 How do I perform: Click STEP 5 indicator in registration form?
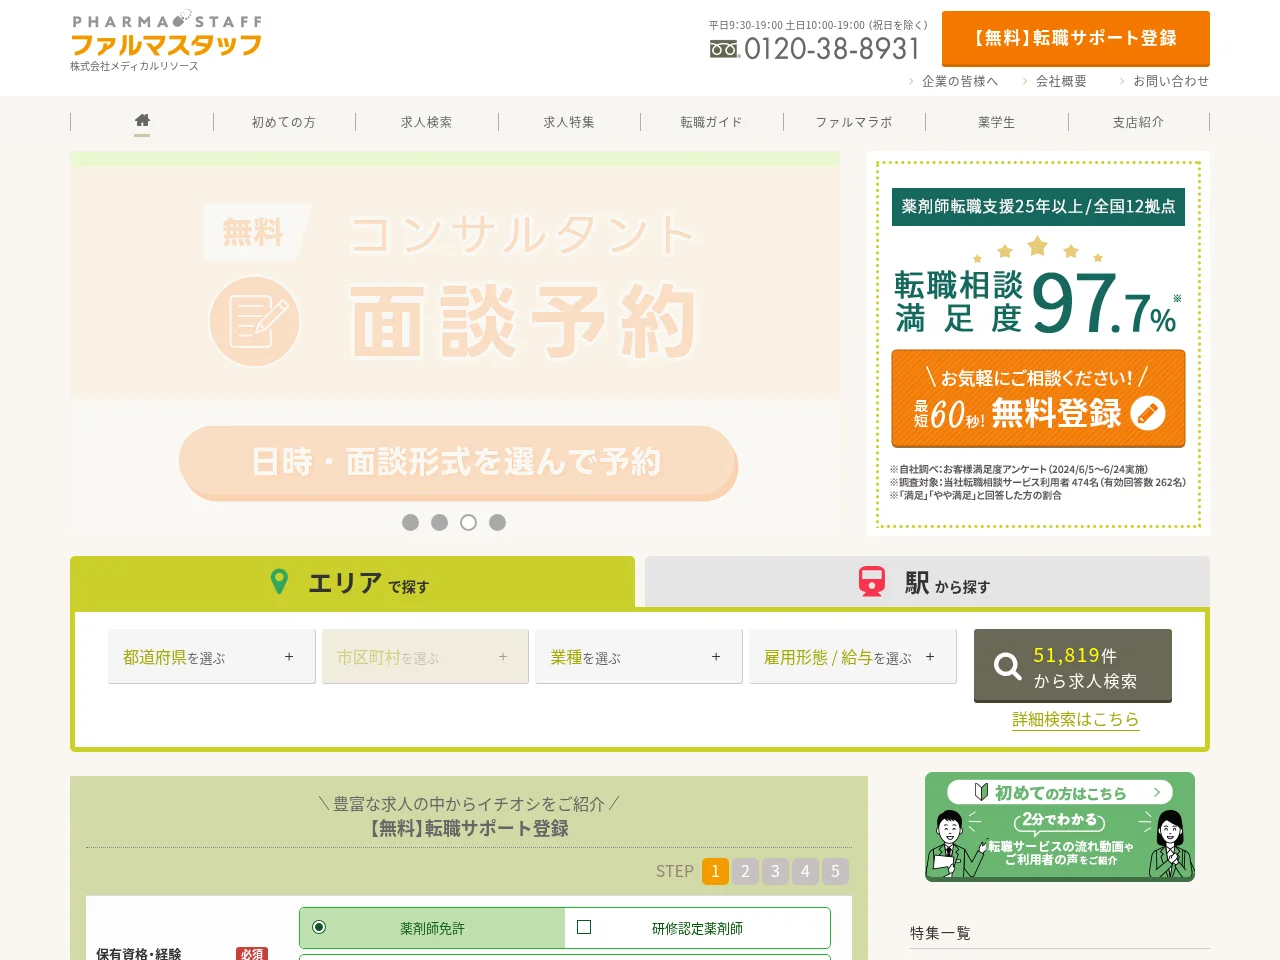[x=835, y=871]
